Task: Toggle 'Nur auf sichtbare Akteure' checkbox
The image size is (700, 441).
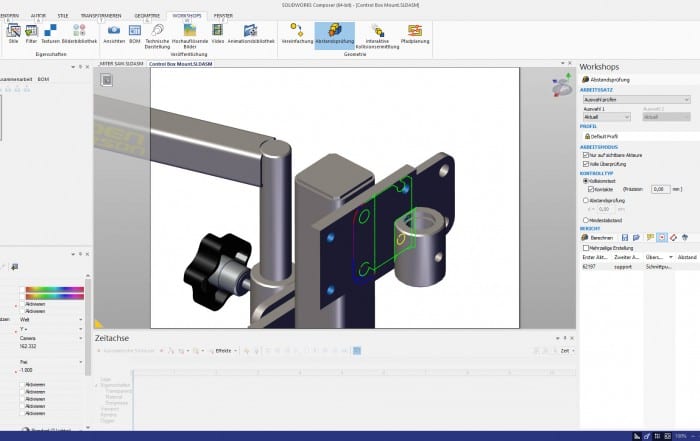Action: click(x=586, y=155)
